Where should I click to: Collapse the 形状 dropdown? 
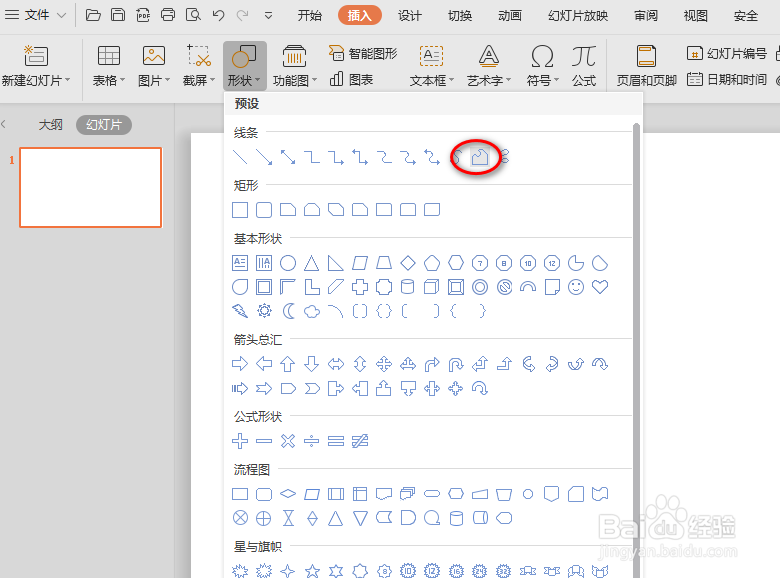tap(244, 66)
